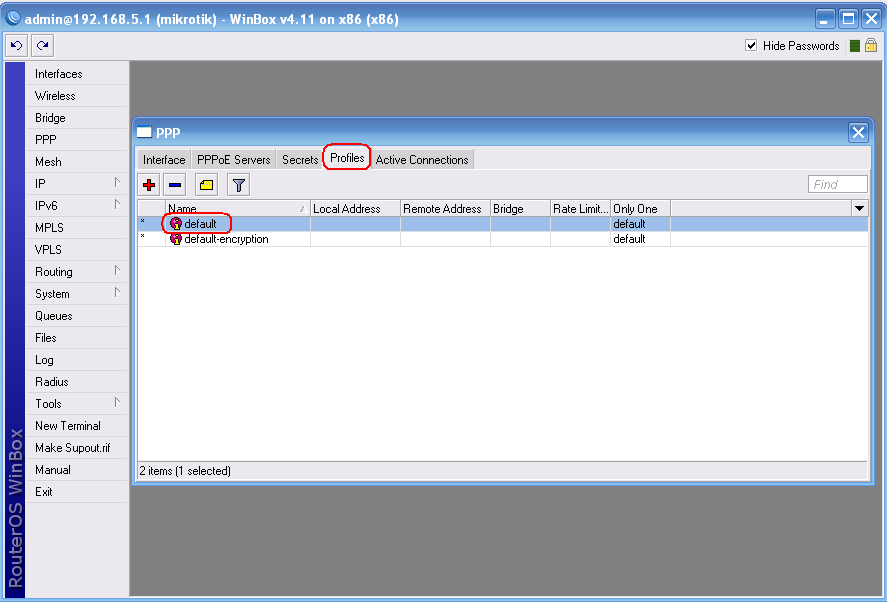
Task: Open the Queues menu
Action: [76, 316]
